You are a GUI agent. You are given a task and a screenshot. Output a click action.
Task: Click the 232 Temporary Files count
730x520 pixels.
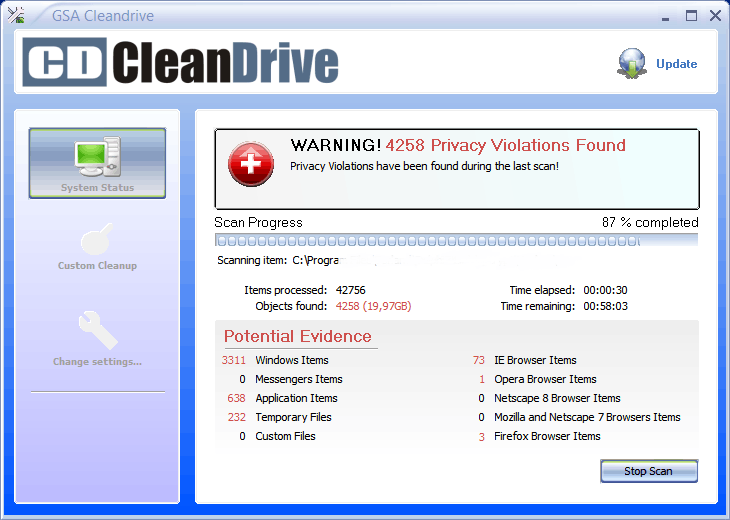point(237,417)
